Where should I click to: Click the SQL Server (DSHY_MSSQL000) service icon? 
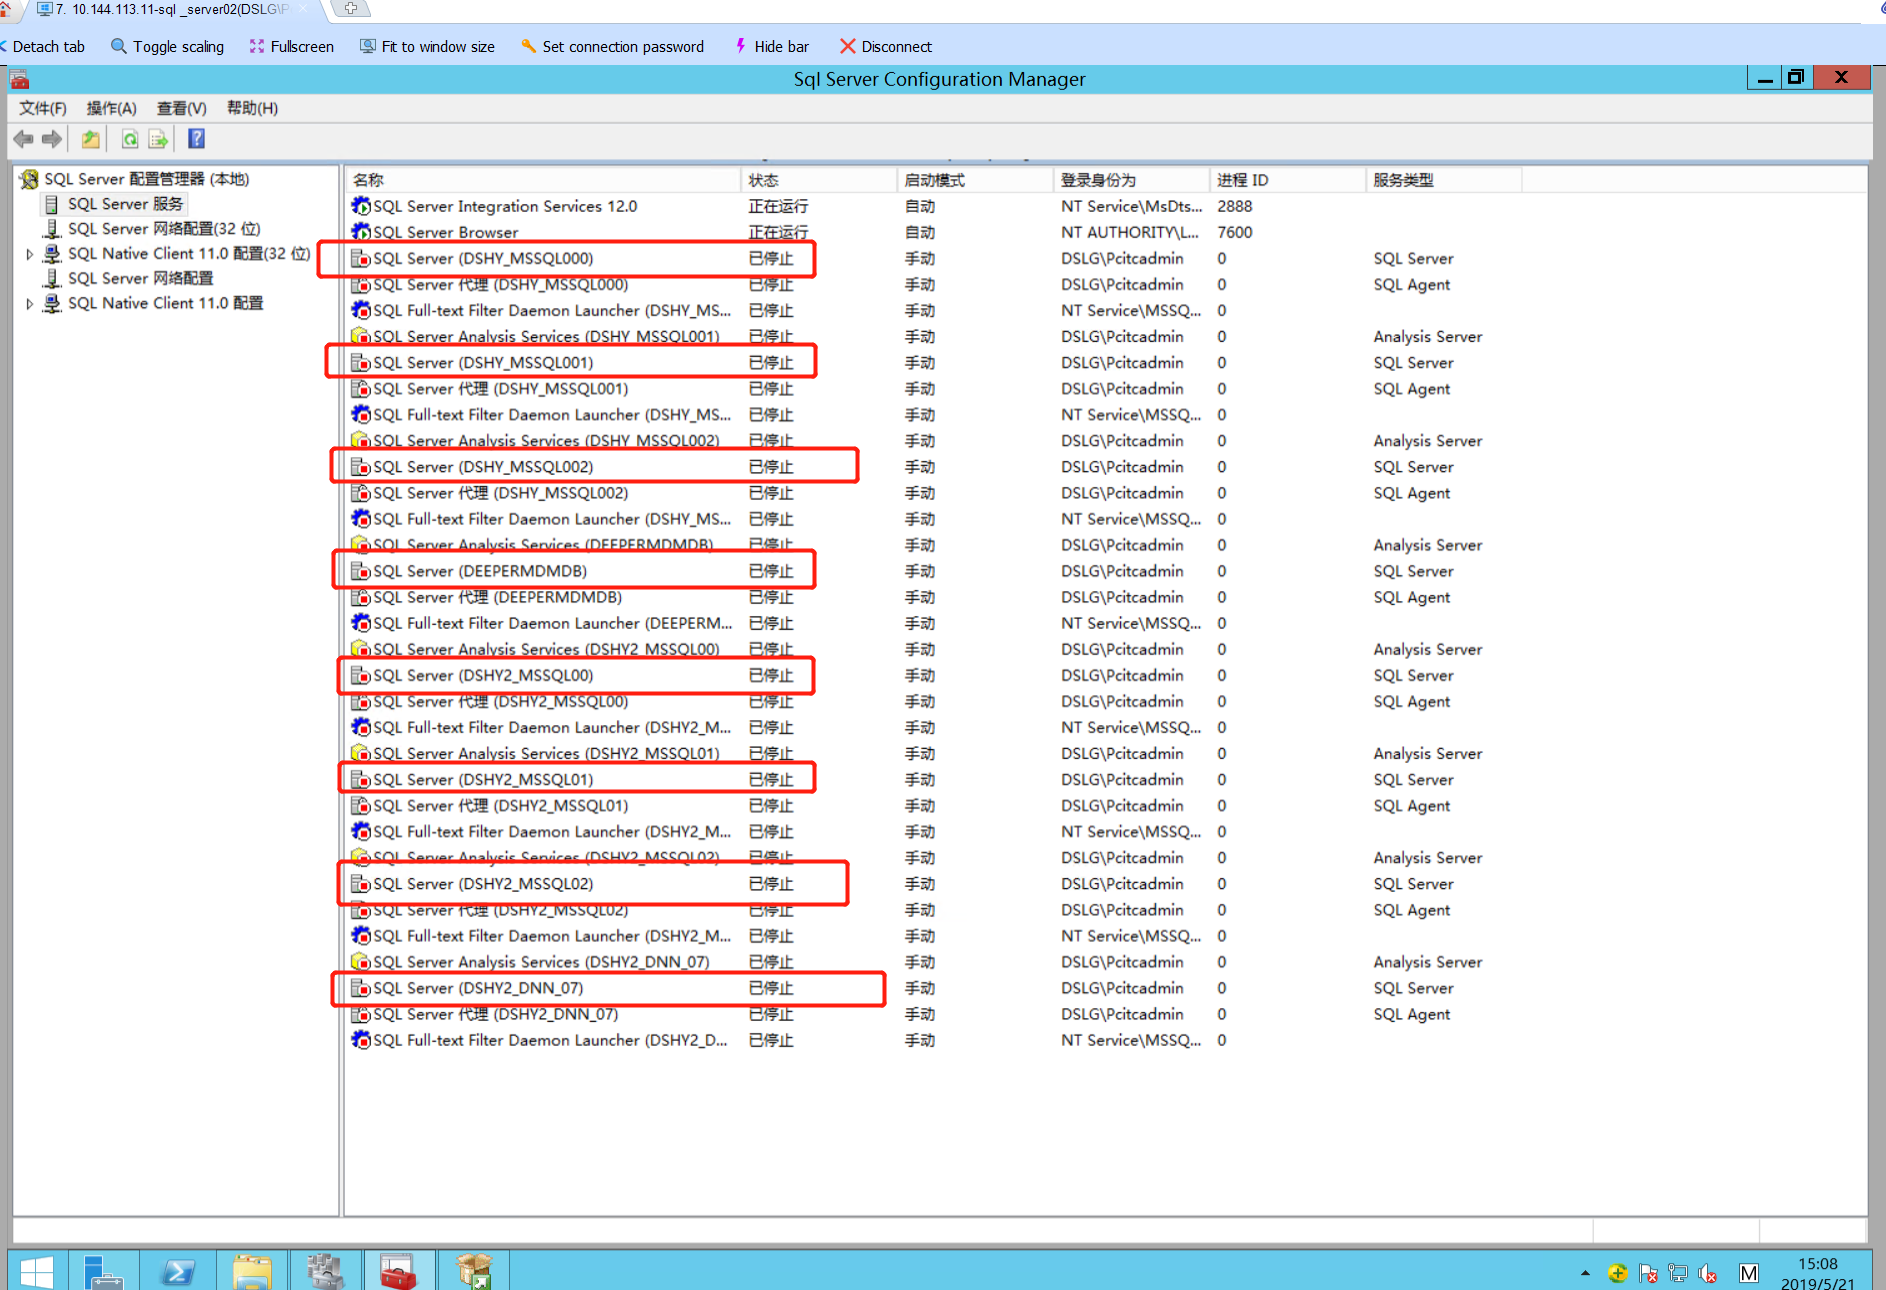[x=361, y=258]
